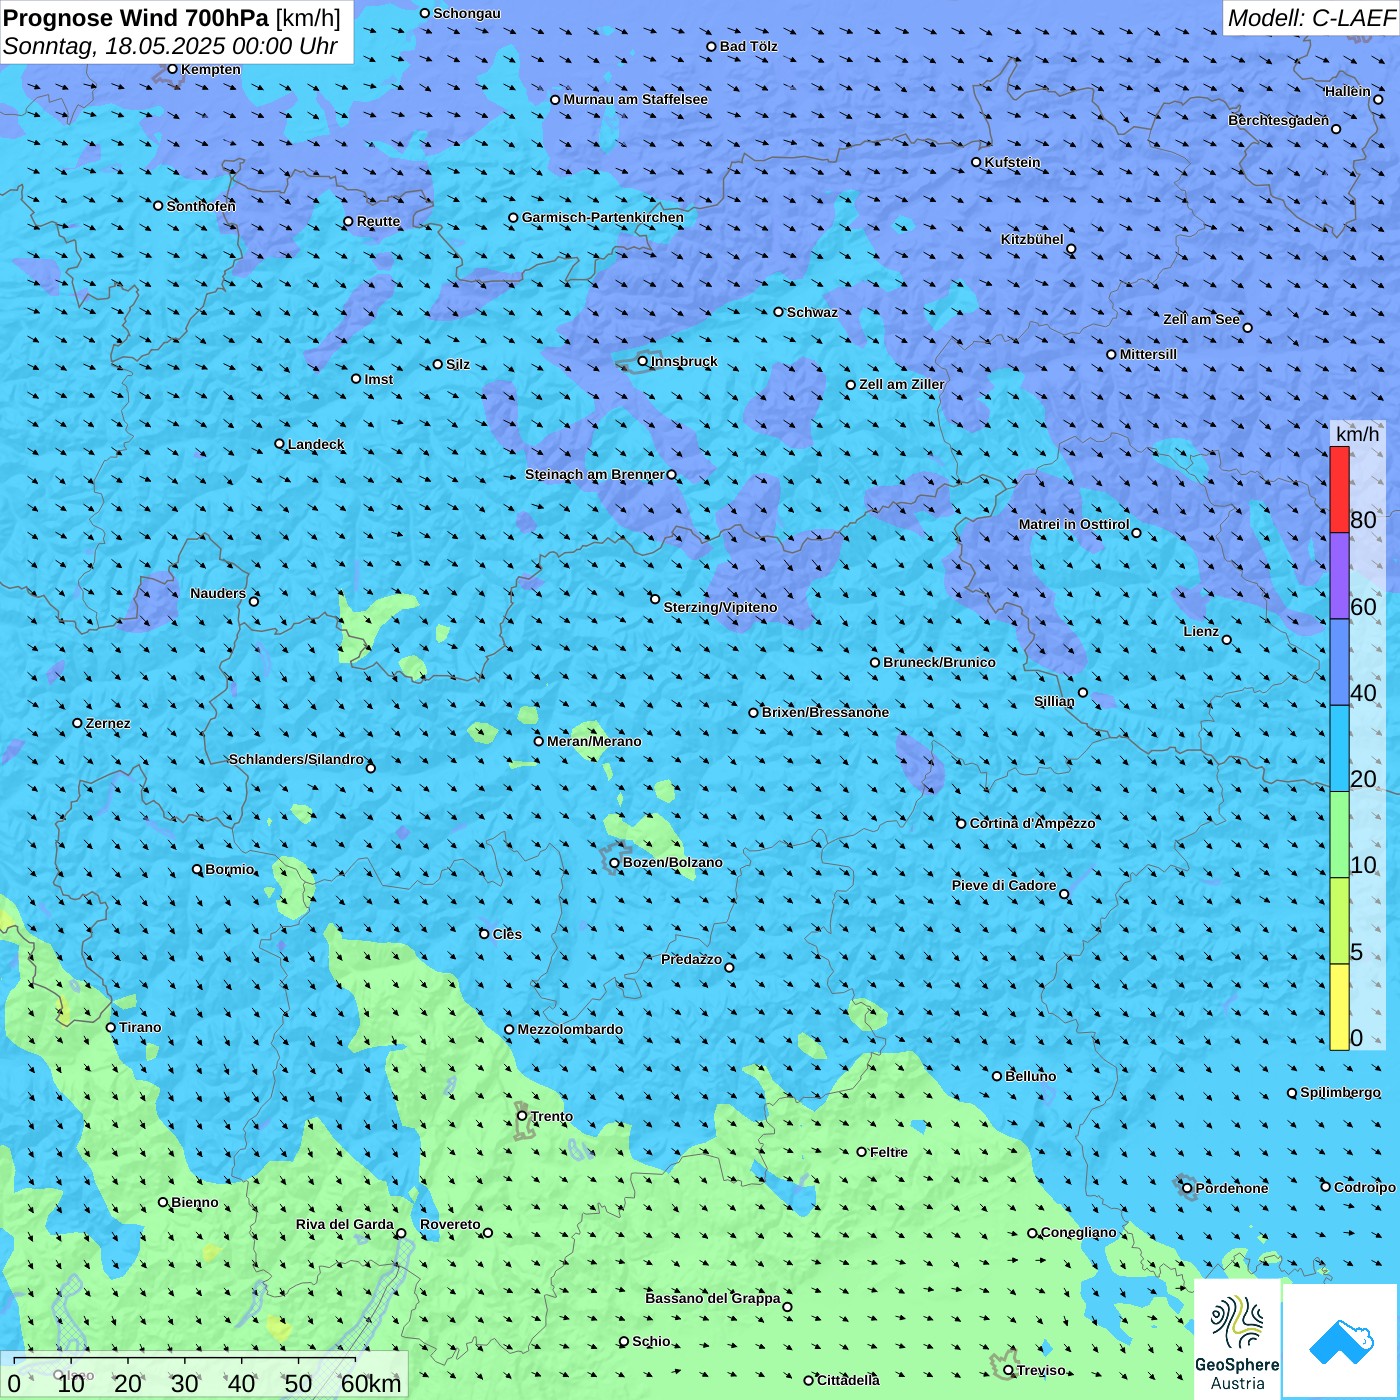Click the Kempten city marker
This screenshot has height=1400, width=1400.
click(x=172, y=69)
